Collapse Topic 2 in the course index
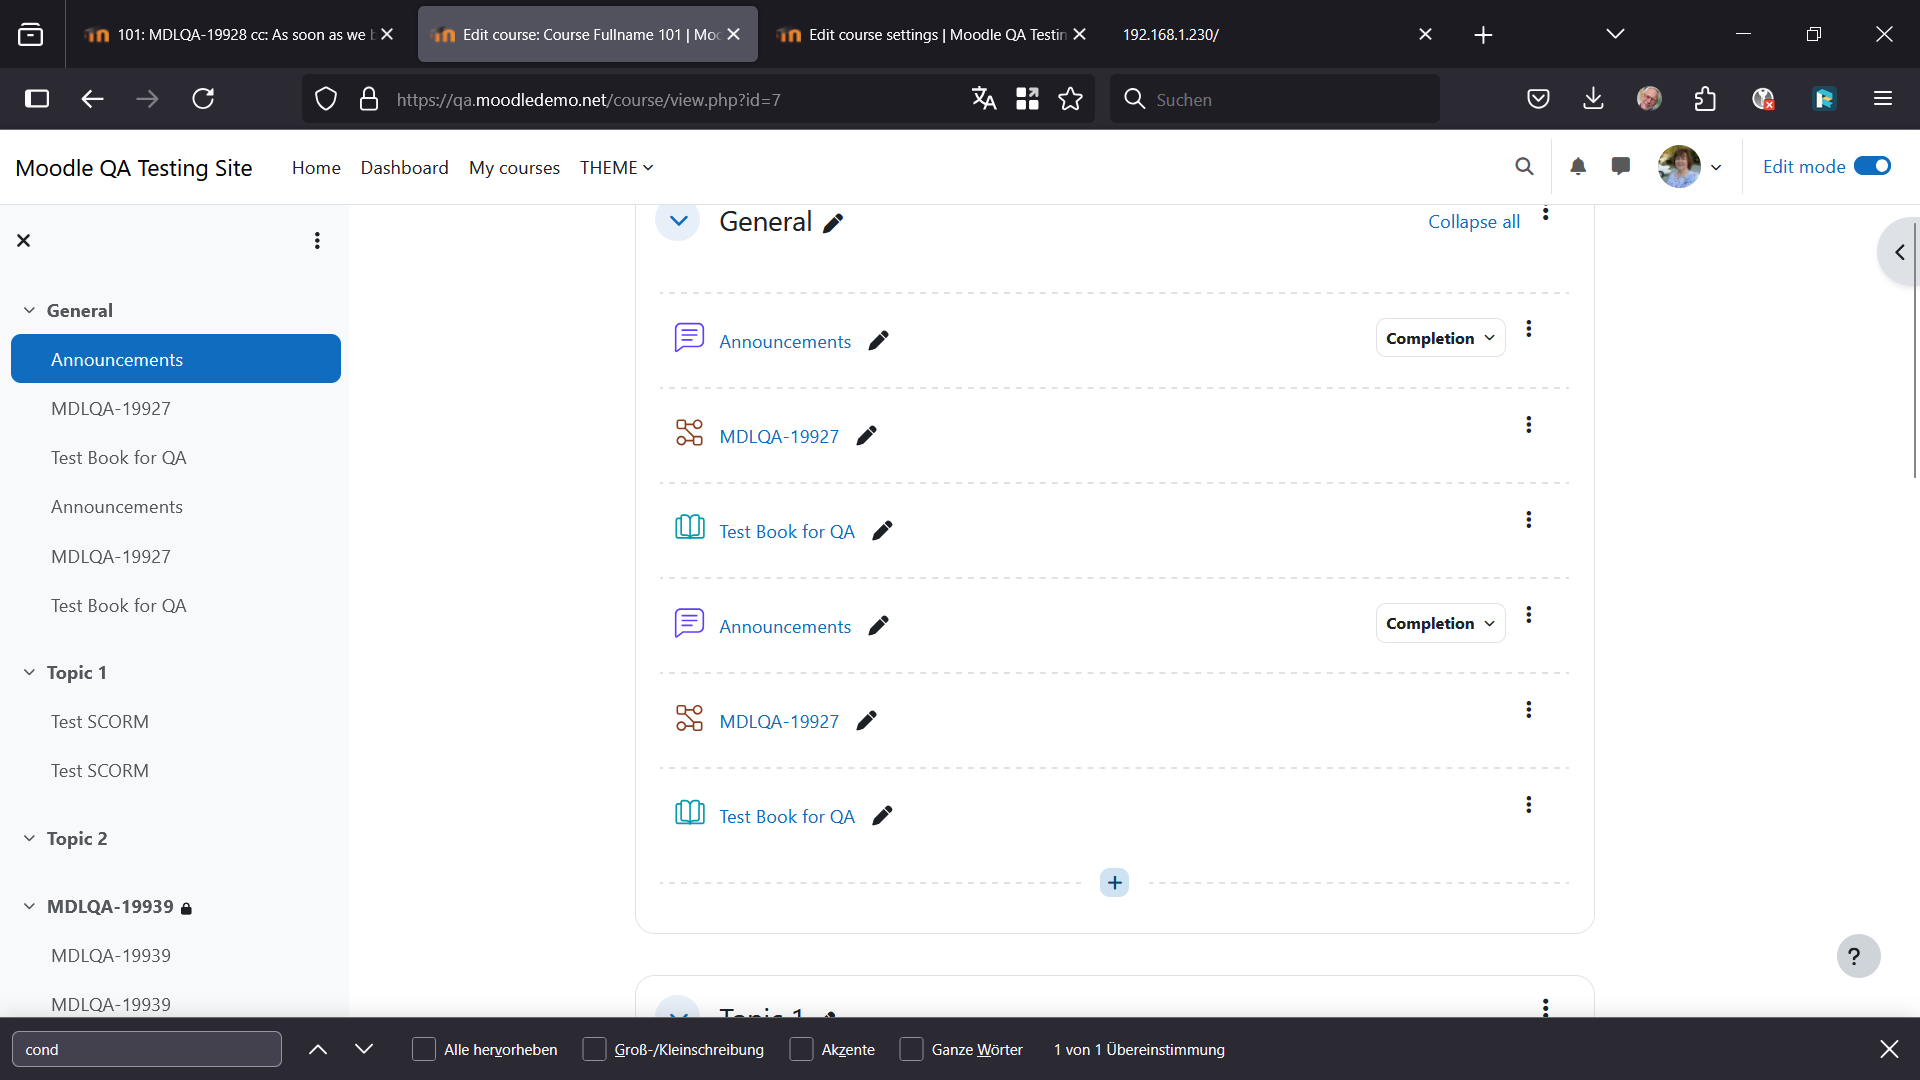 pos(29,839)
